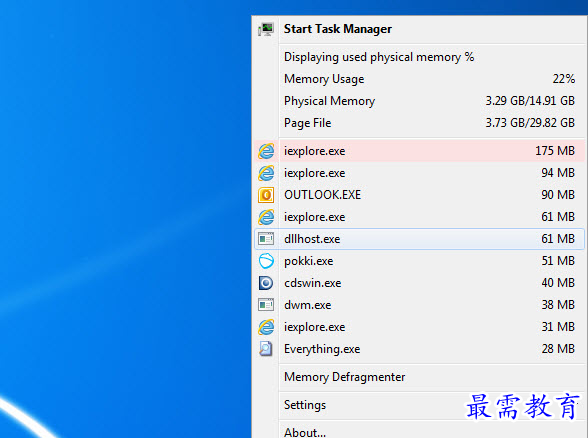Click the Internet Explorer icon beside 31 MB

(266, 327)
